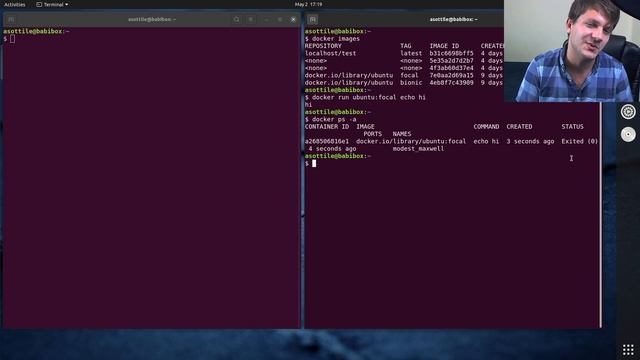Click the REPOSITORY column header
This screenshot has height=360, width=640.
click(x=323, y=46)
